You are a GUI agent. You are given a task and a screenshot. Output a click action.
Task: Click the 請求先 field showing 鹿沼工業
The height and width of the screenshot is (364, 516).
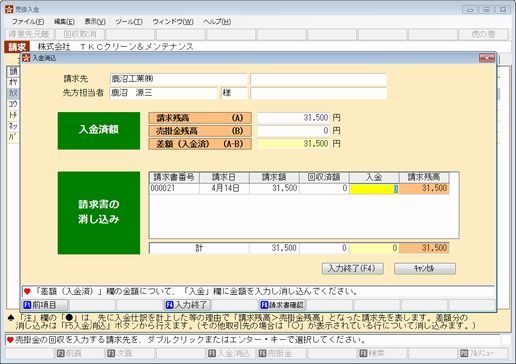tap(179, 79)
